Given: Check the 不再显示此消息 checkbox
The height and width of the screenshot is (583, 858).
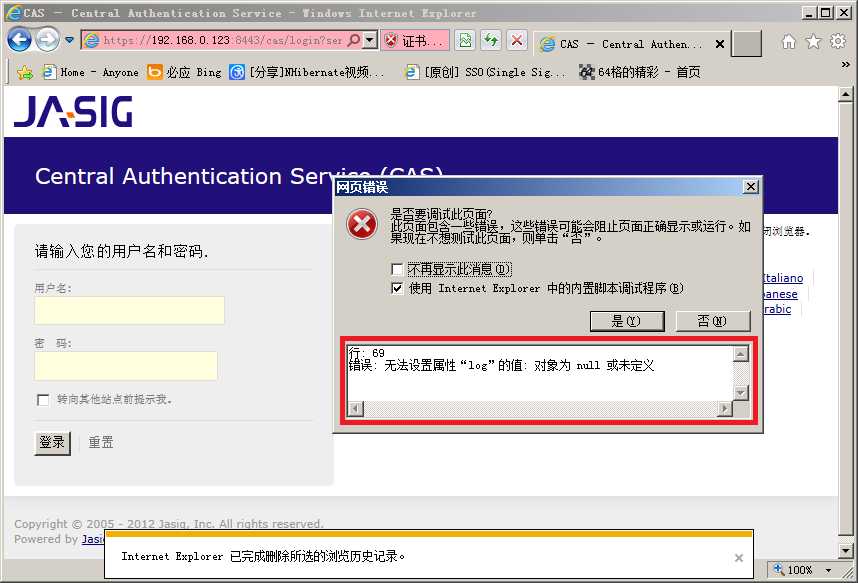Looking at the screenshot, I should pyautogui.click(x=397, y=269).
